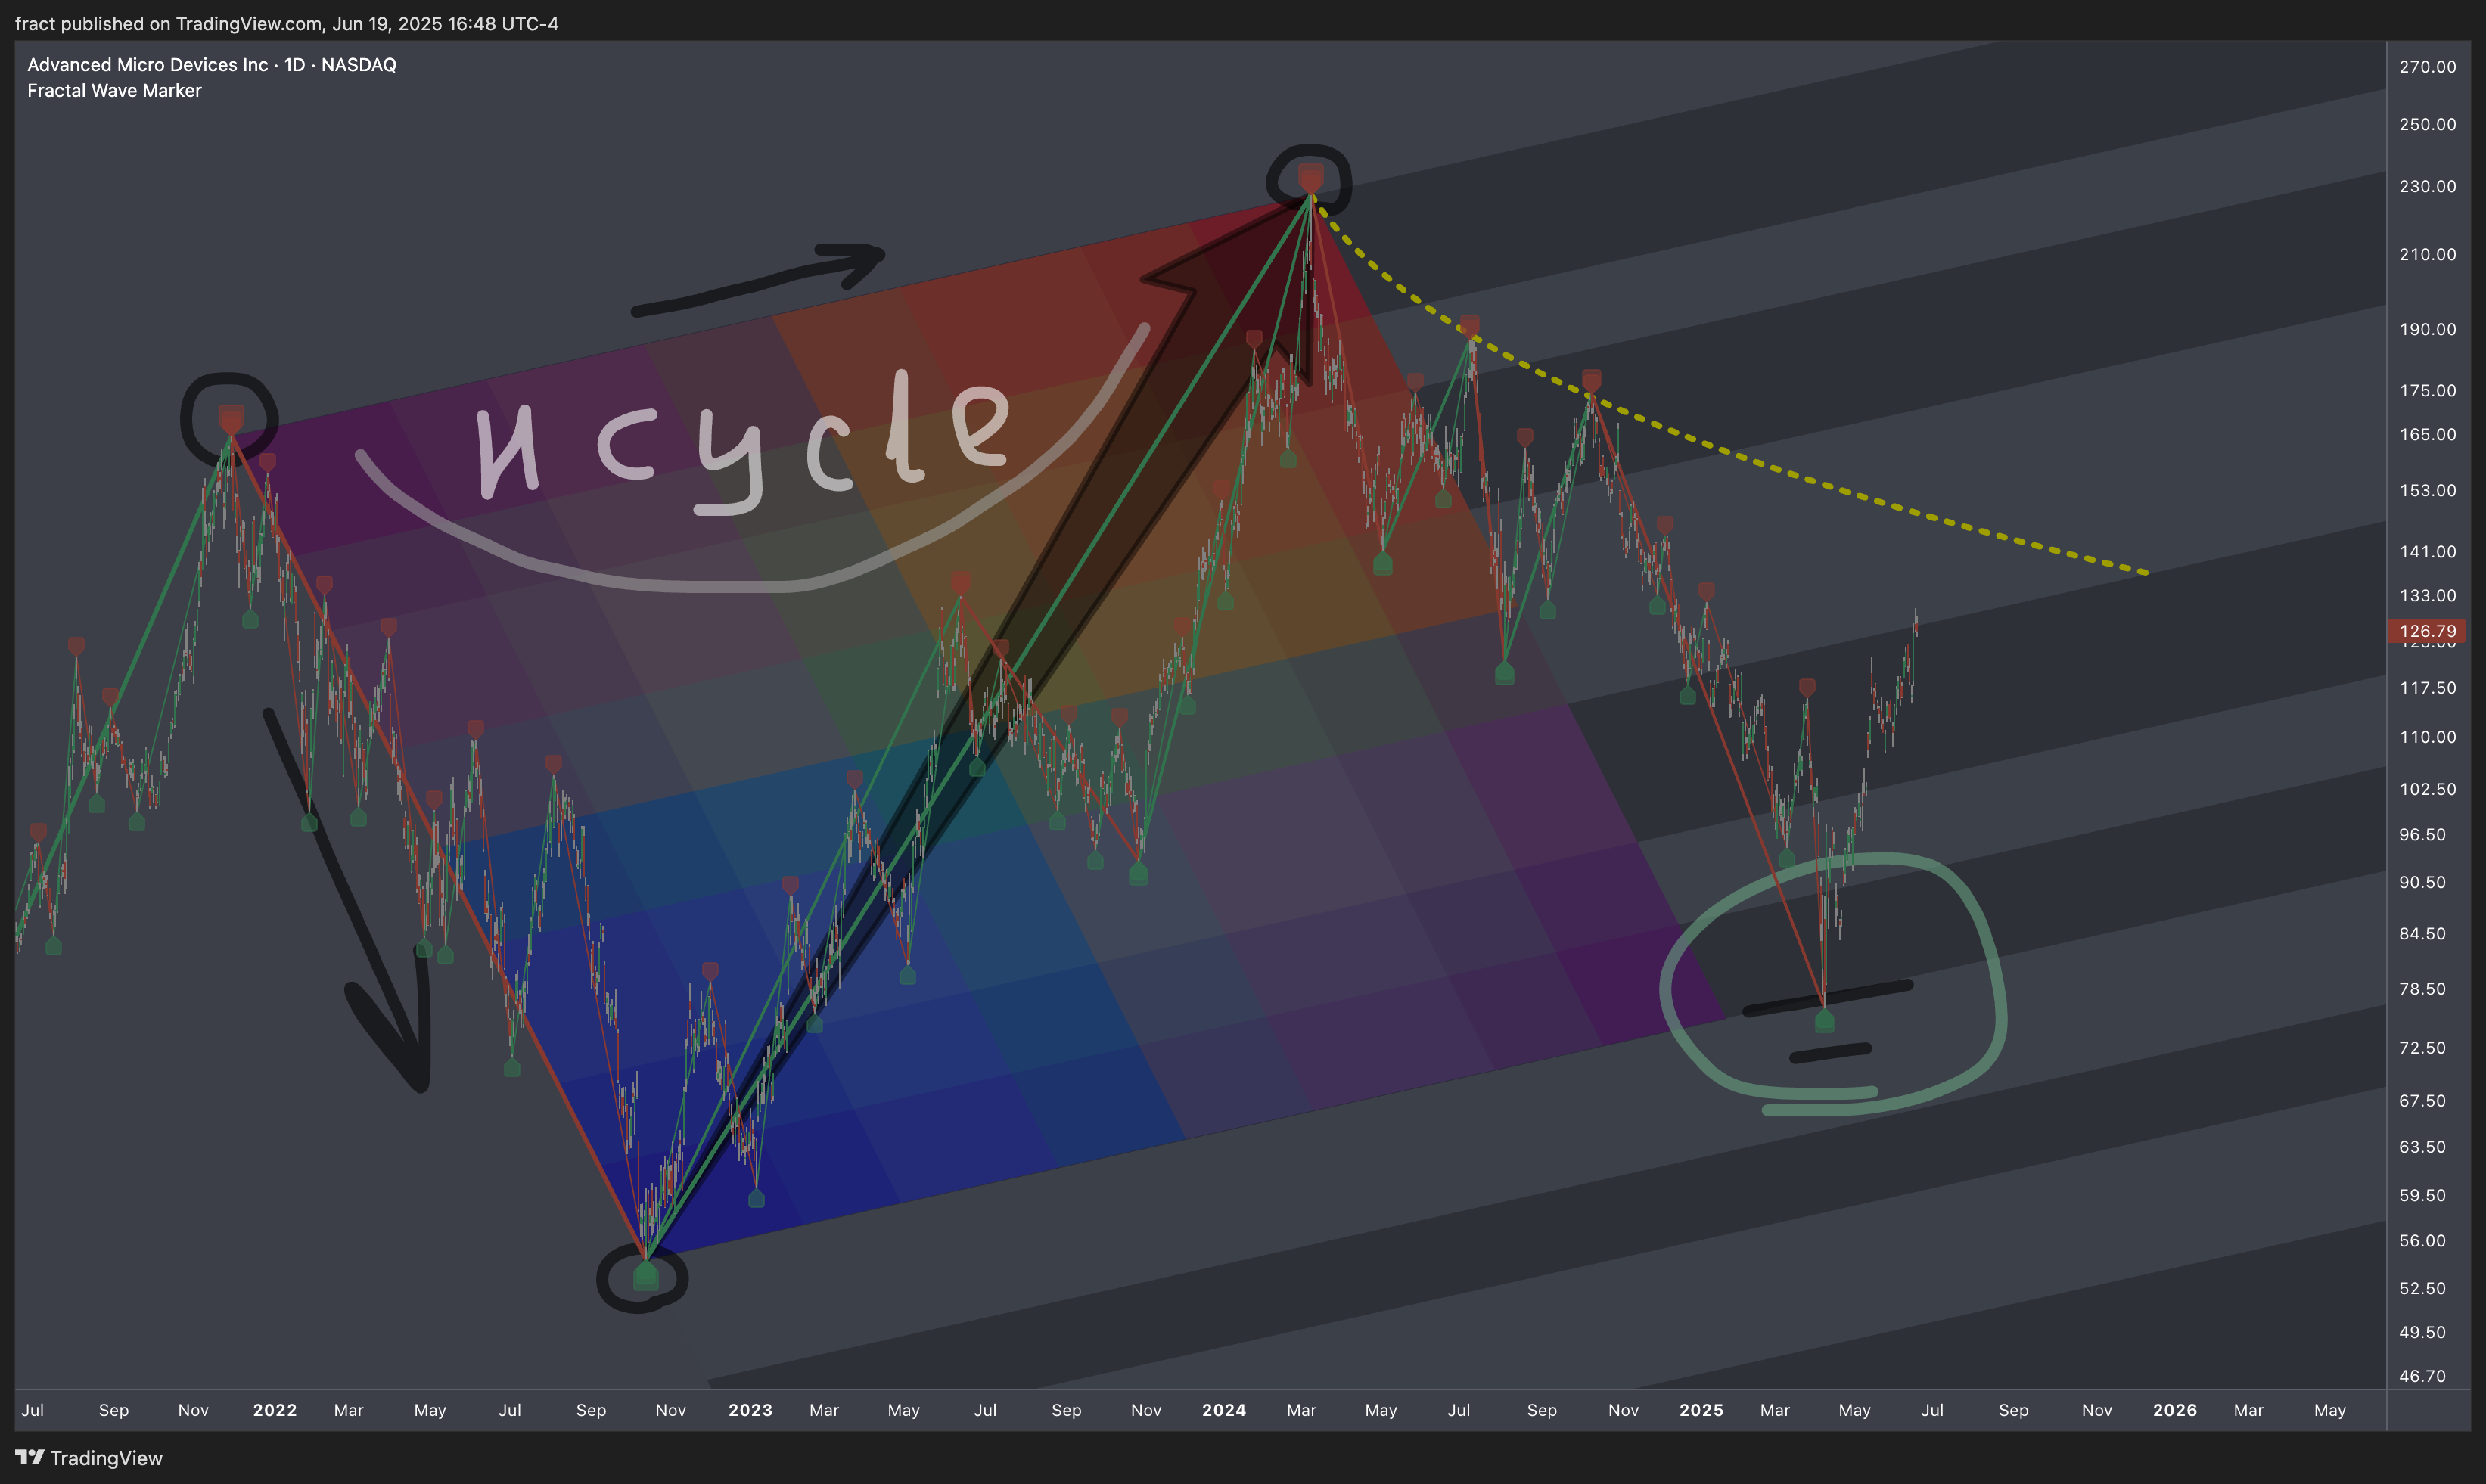Screen dimensions: 2486x1484
Task: Click the 230.00 price axis label
Action: tap(2427, 186)
